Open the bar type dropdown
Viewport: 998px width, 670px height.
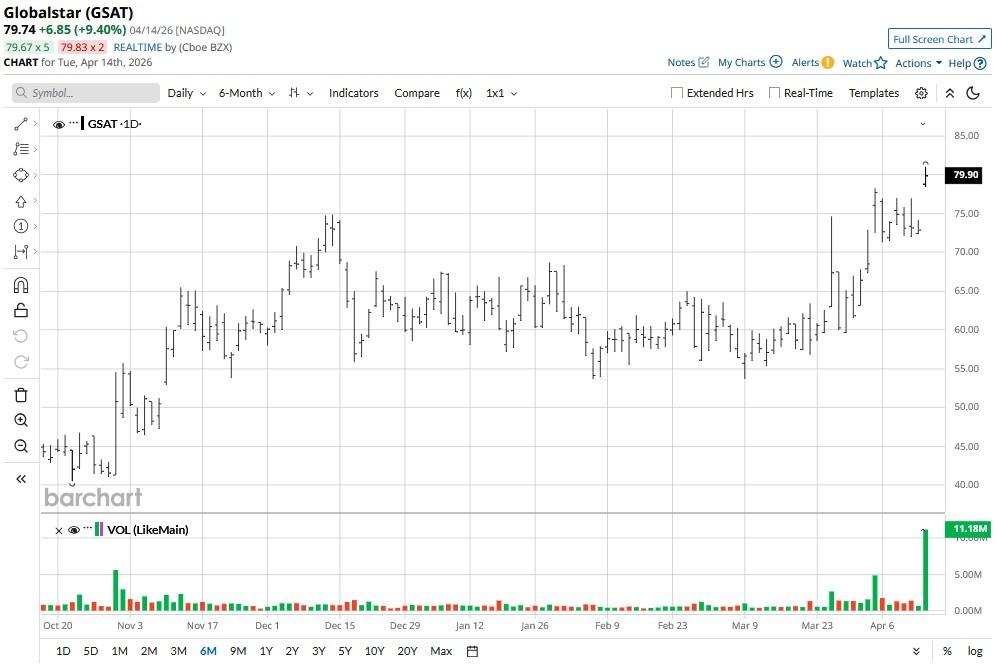(x=301, y=93)
